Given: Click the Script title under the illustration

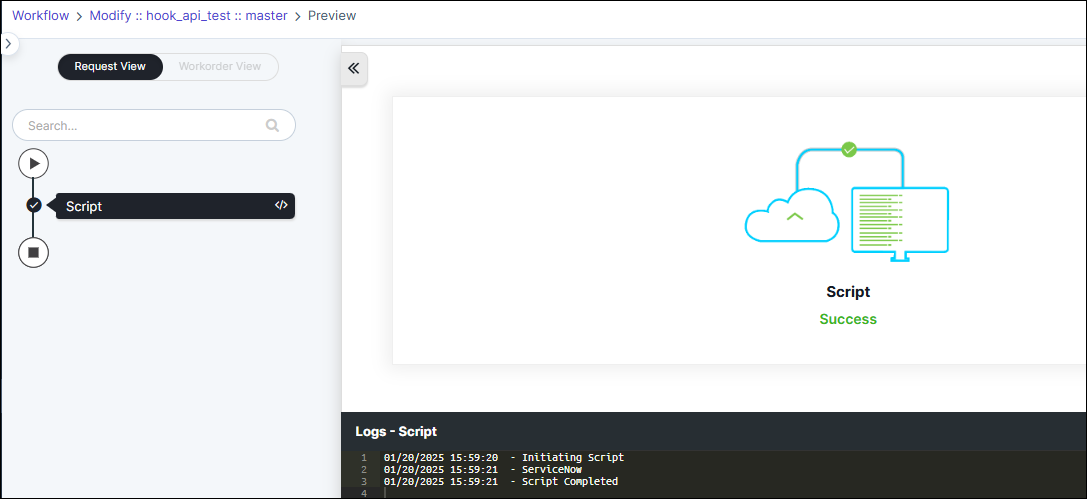Looking at the screenshot, I should pyautogui.click(x=848, y=292).
